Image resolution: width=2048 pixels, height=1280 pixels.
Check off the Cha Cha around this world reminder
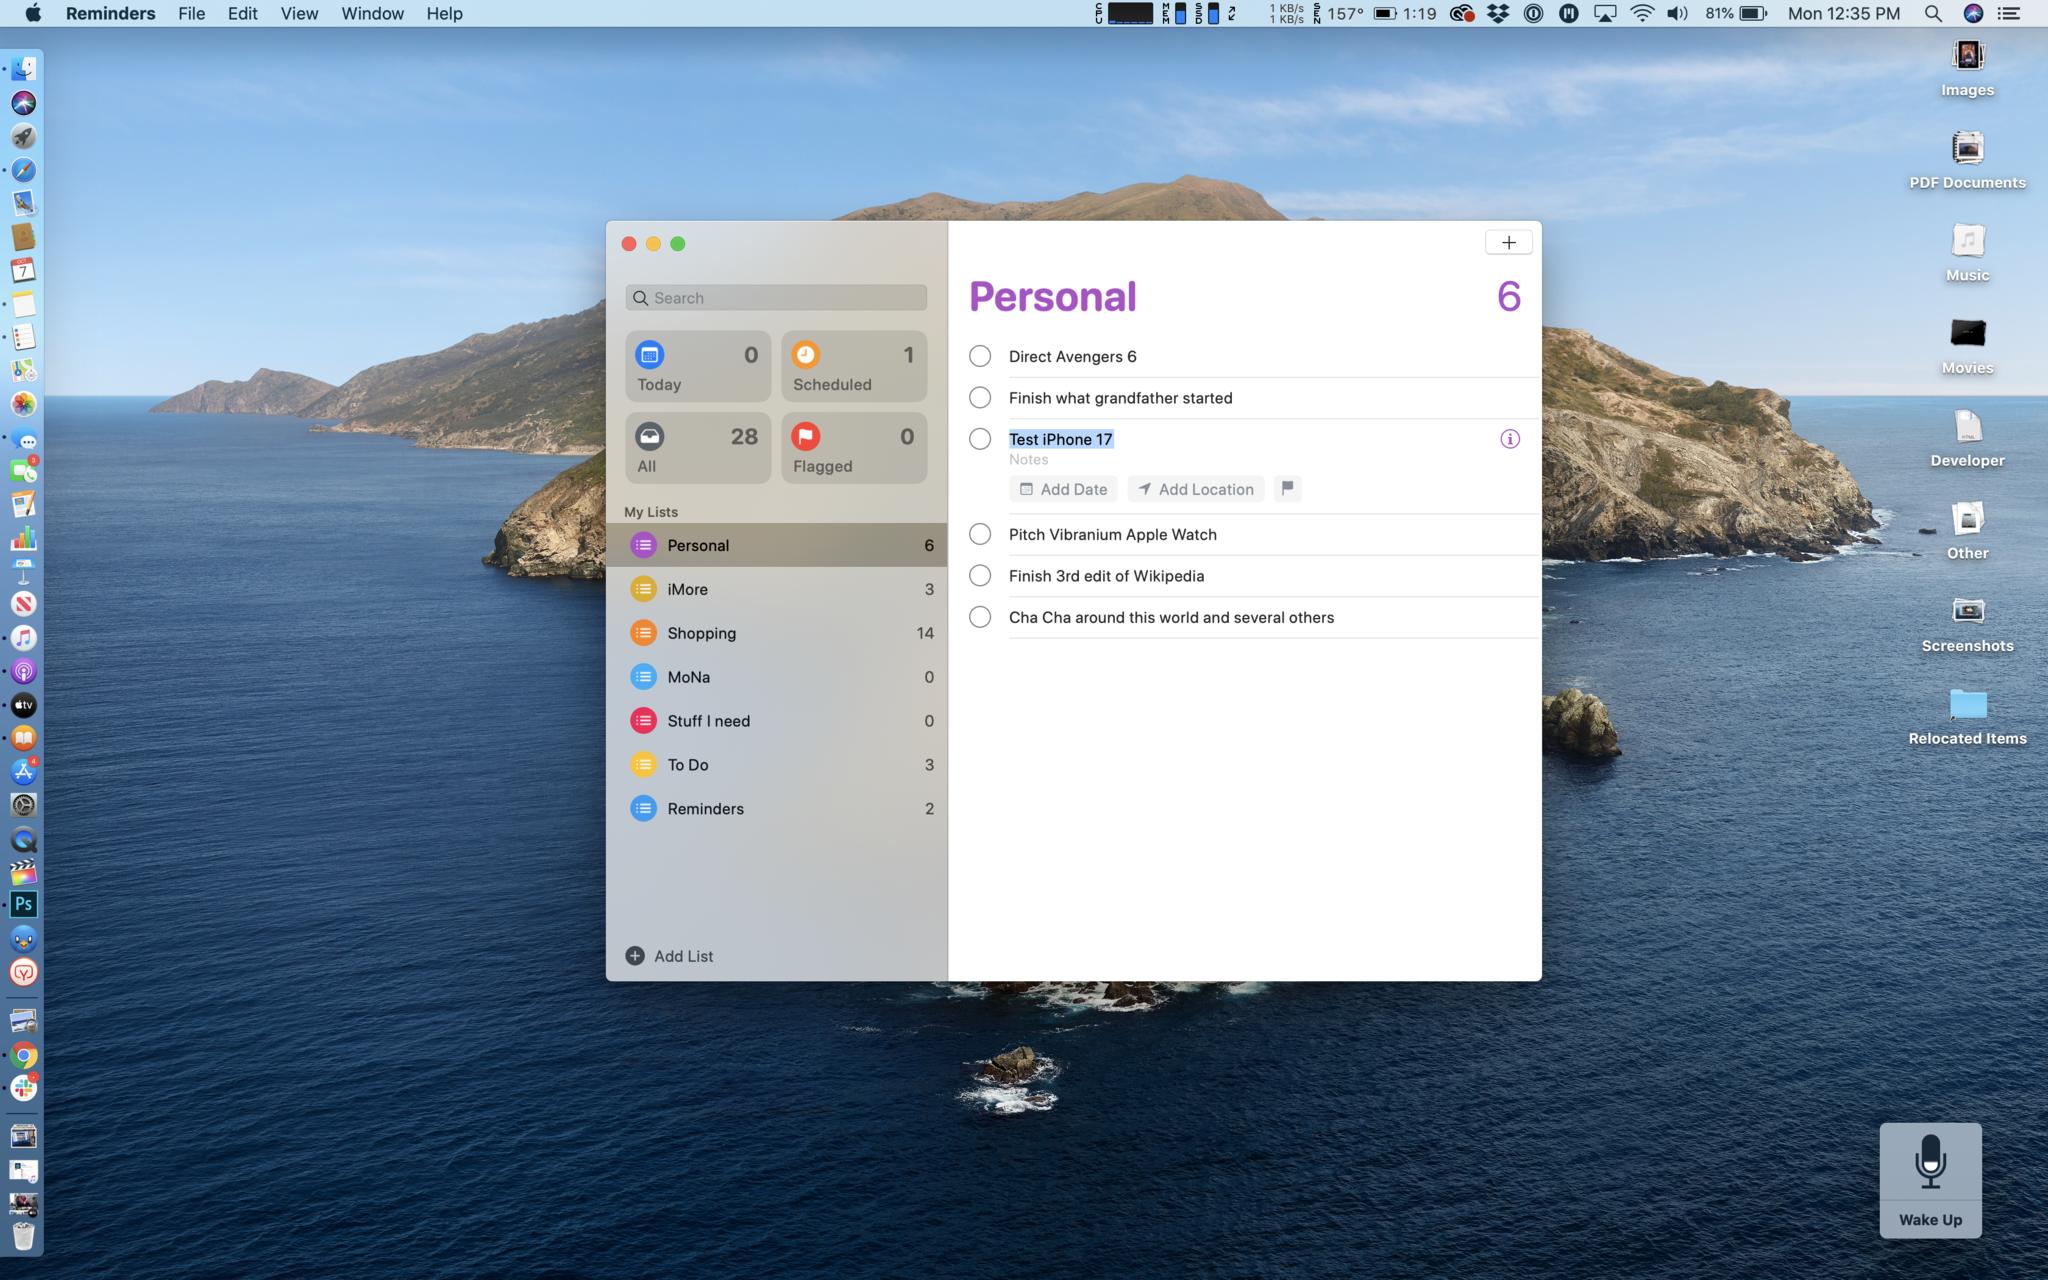[980, 617]
